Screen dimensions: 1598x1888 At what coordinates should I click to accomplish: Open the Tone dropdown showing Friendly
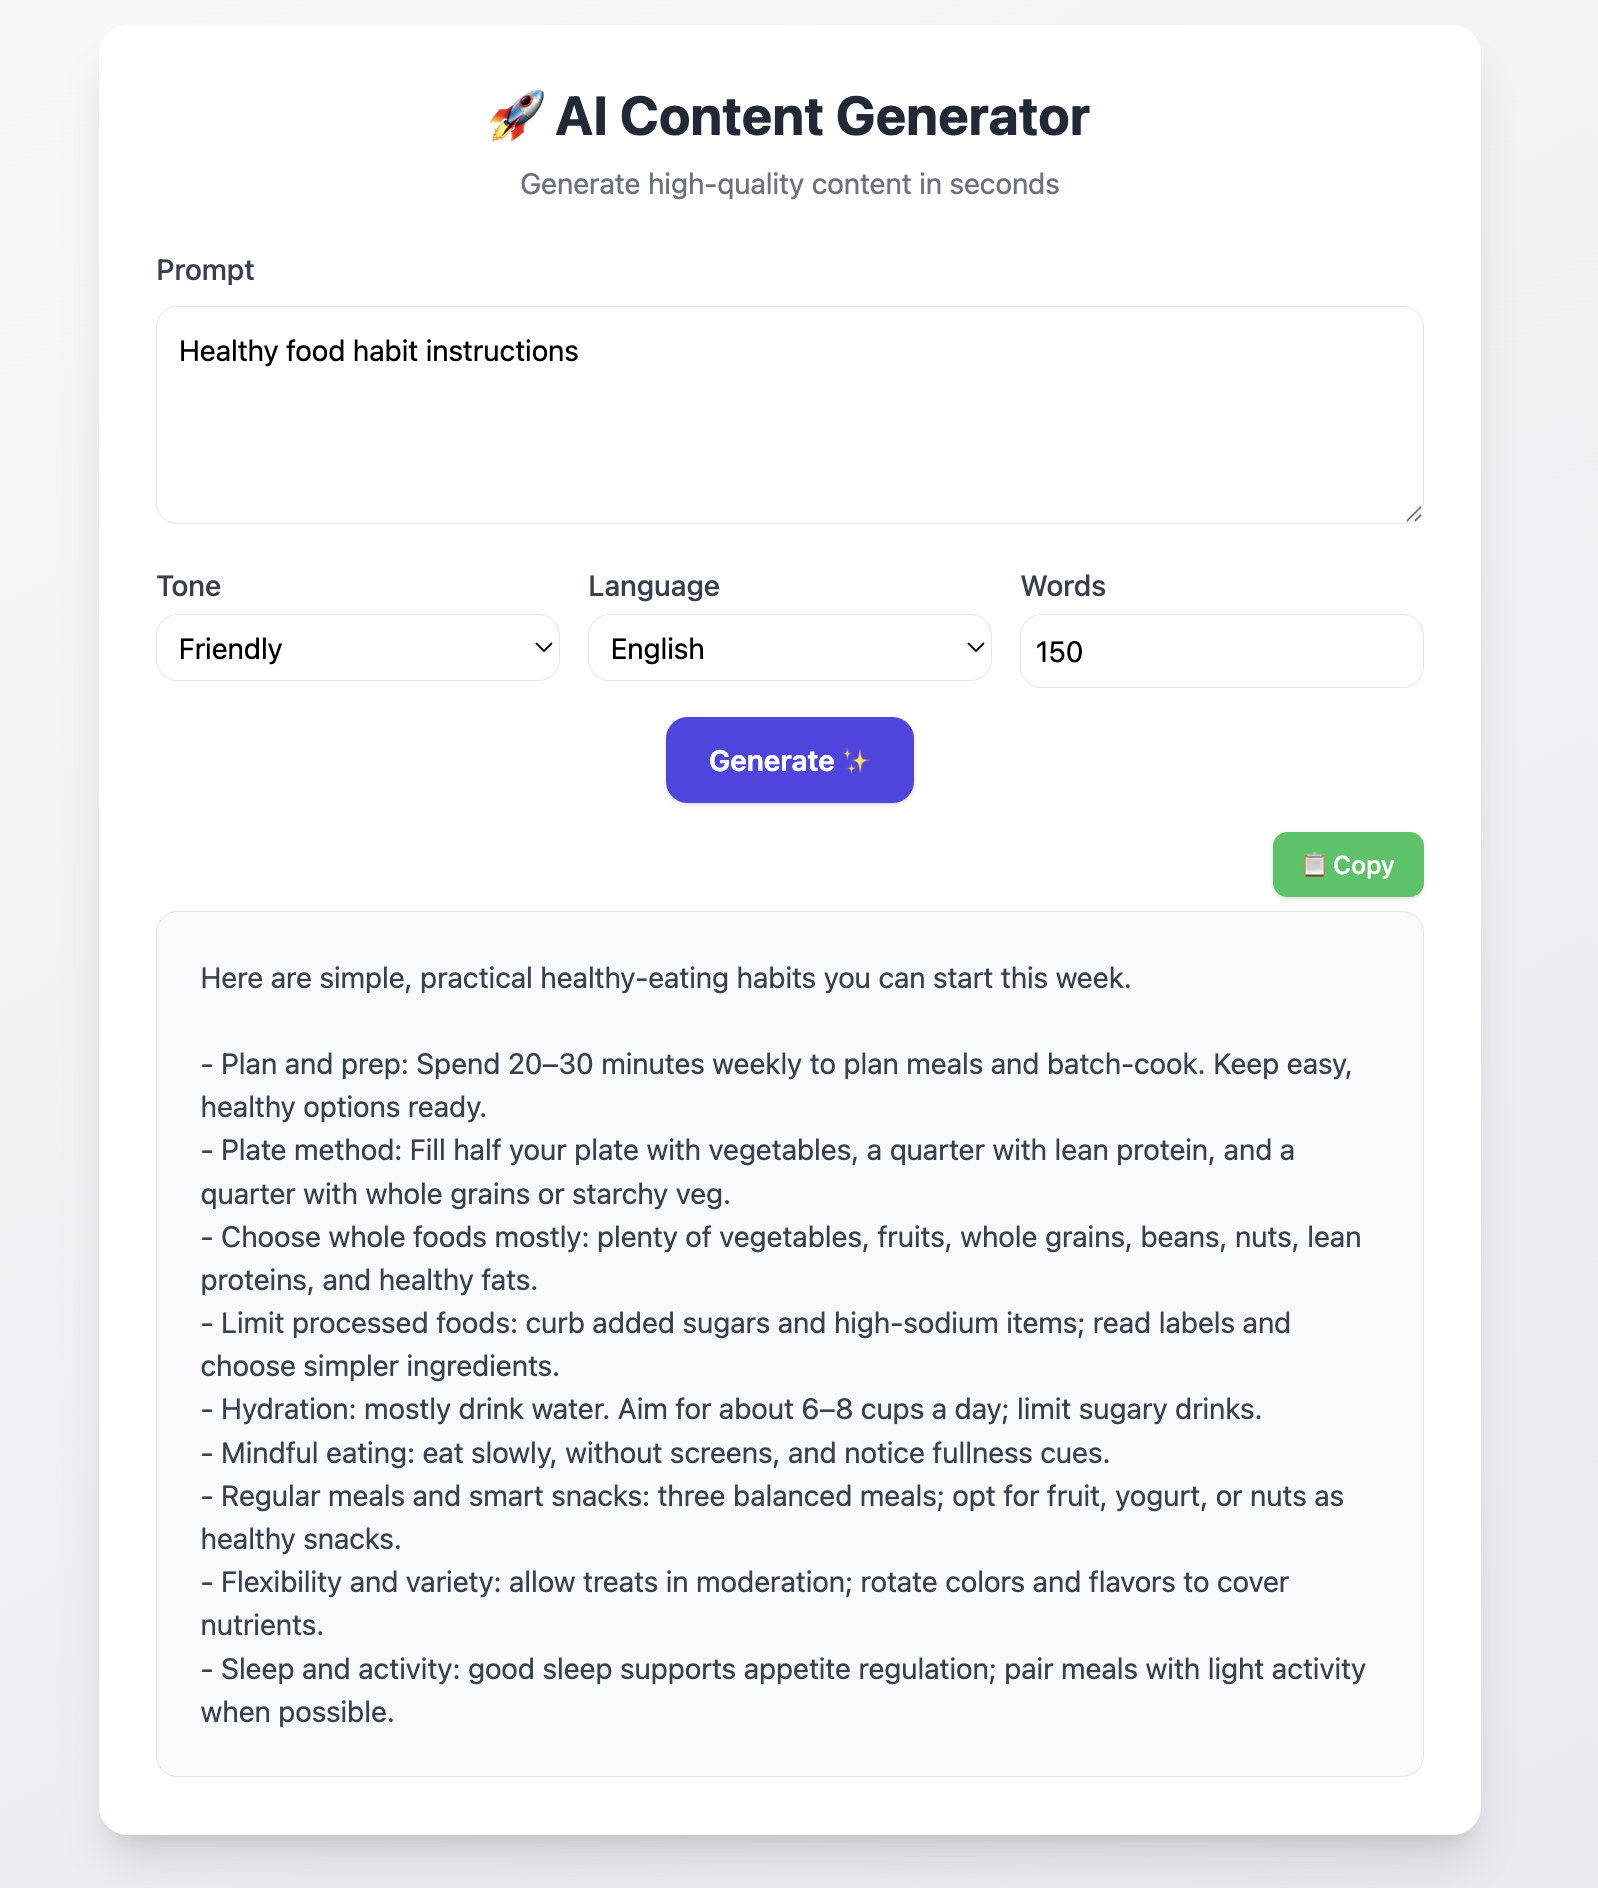coord(357,648)
